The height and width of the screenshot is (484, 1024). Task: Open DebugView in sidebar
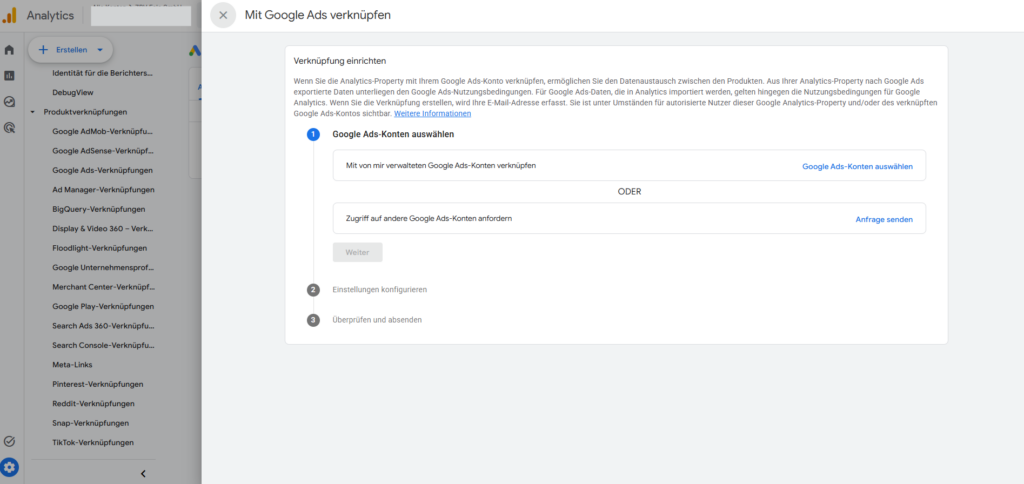tap(72, 93)
